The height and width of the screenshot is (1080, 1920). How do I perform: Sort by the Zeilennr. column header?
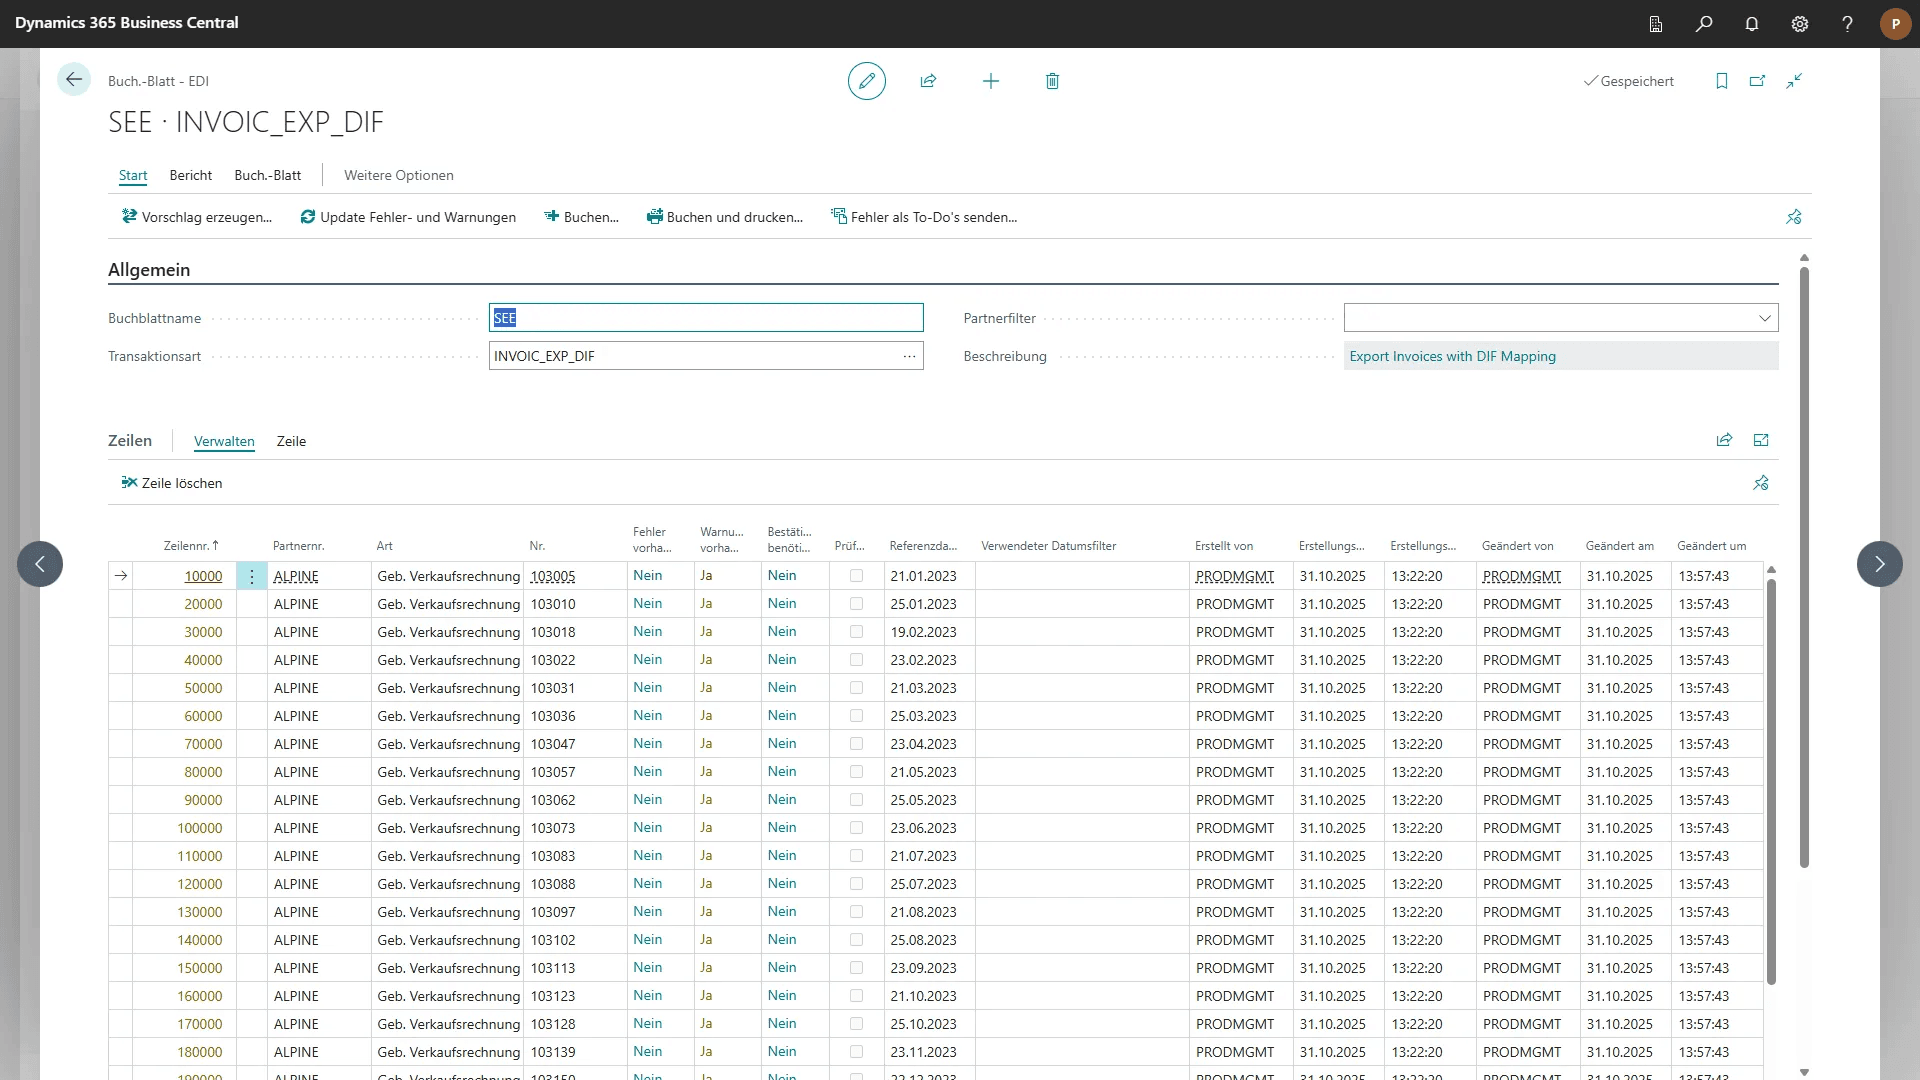coord(191,546)
